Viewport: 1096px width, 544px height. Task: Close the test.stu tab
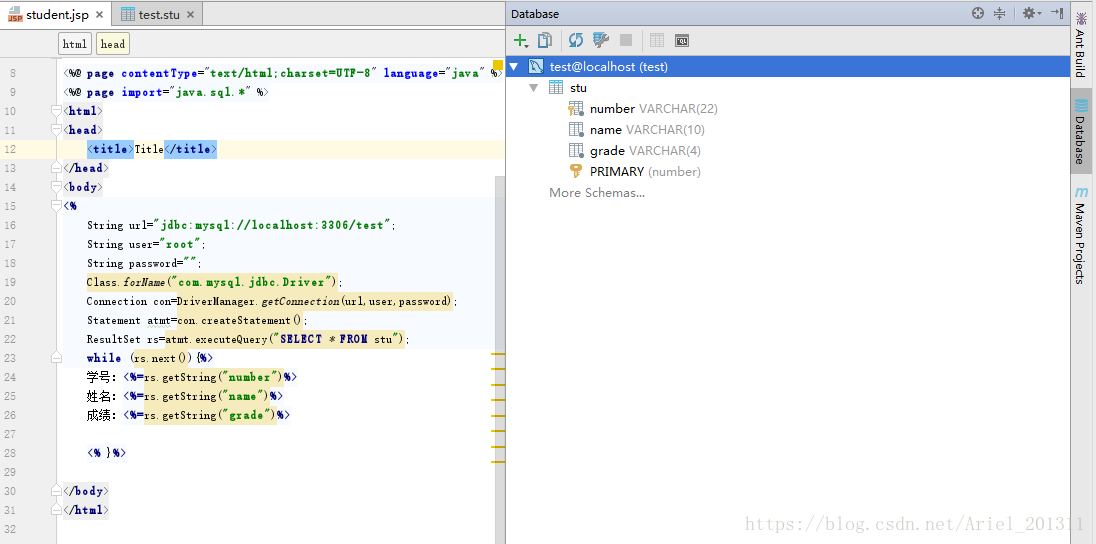pos(191,15)
